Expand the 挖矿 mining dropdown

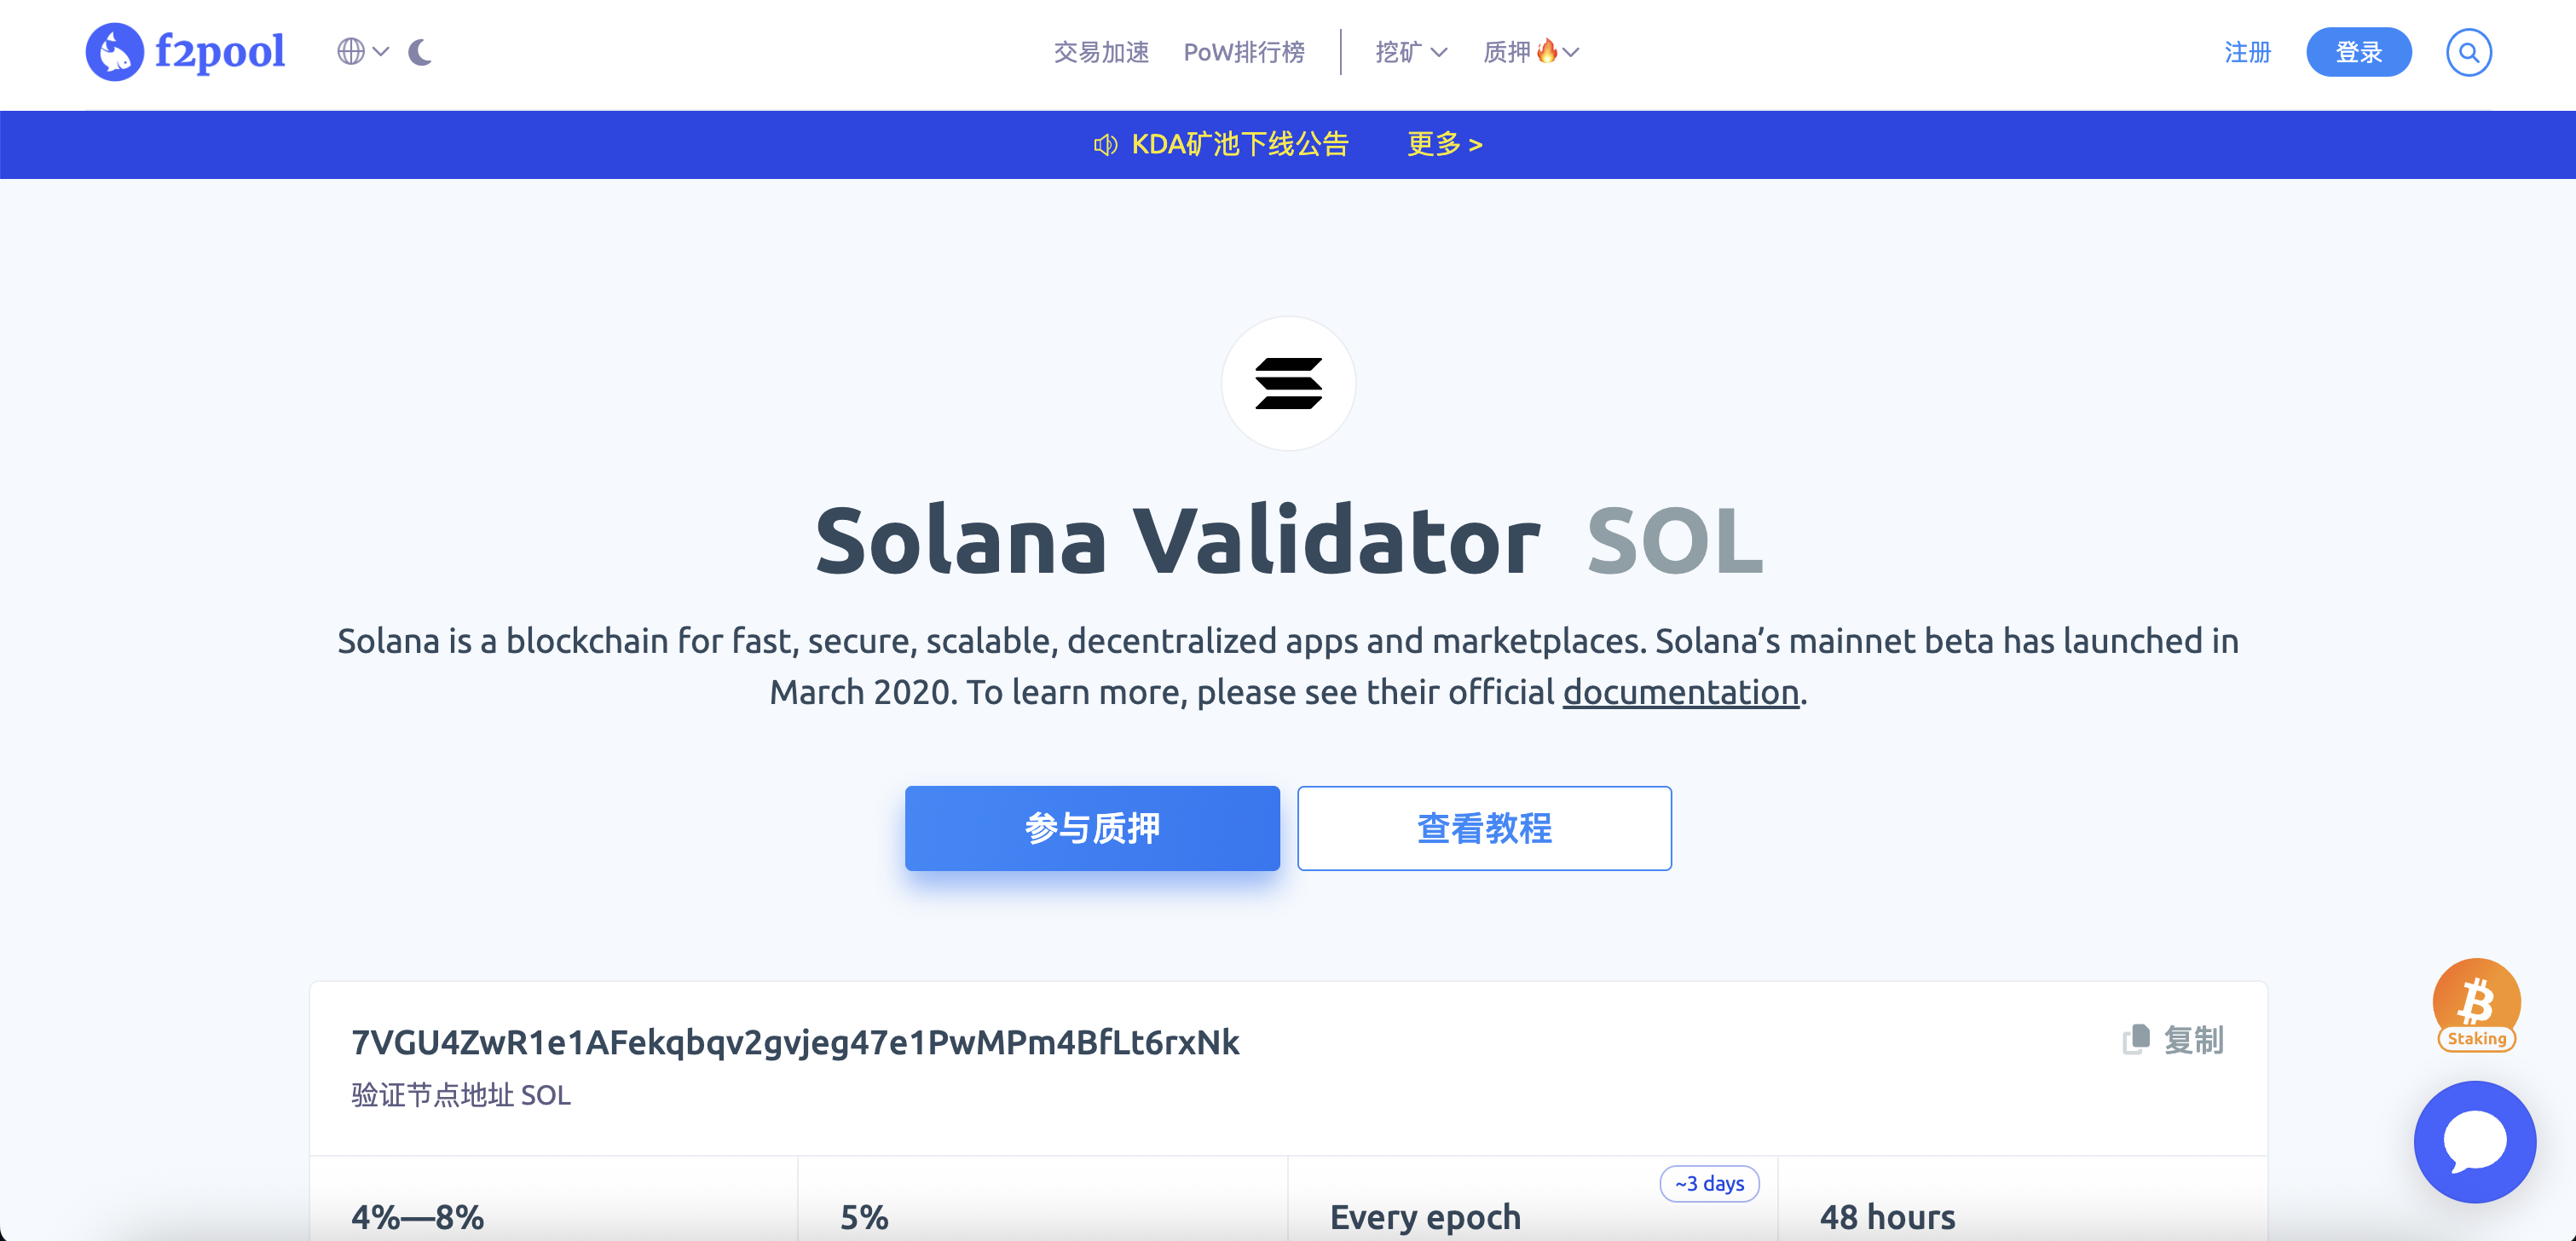tap(1410, 52)
